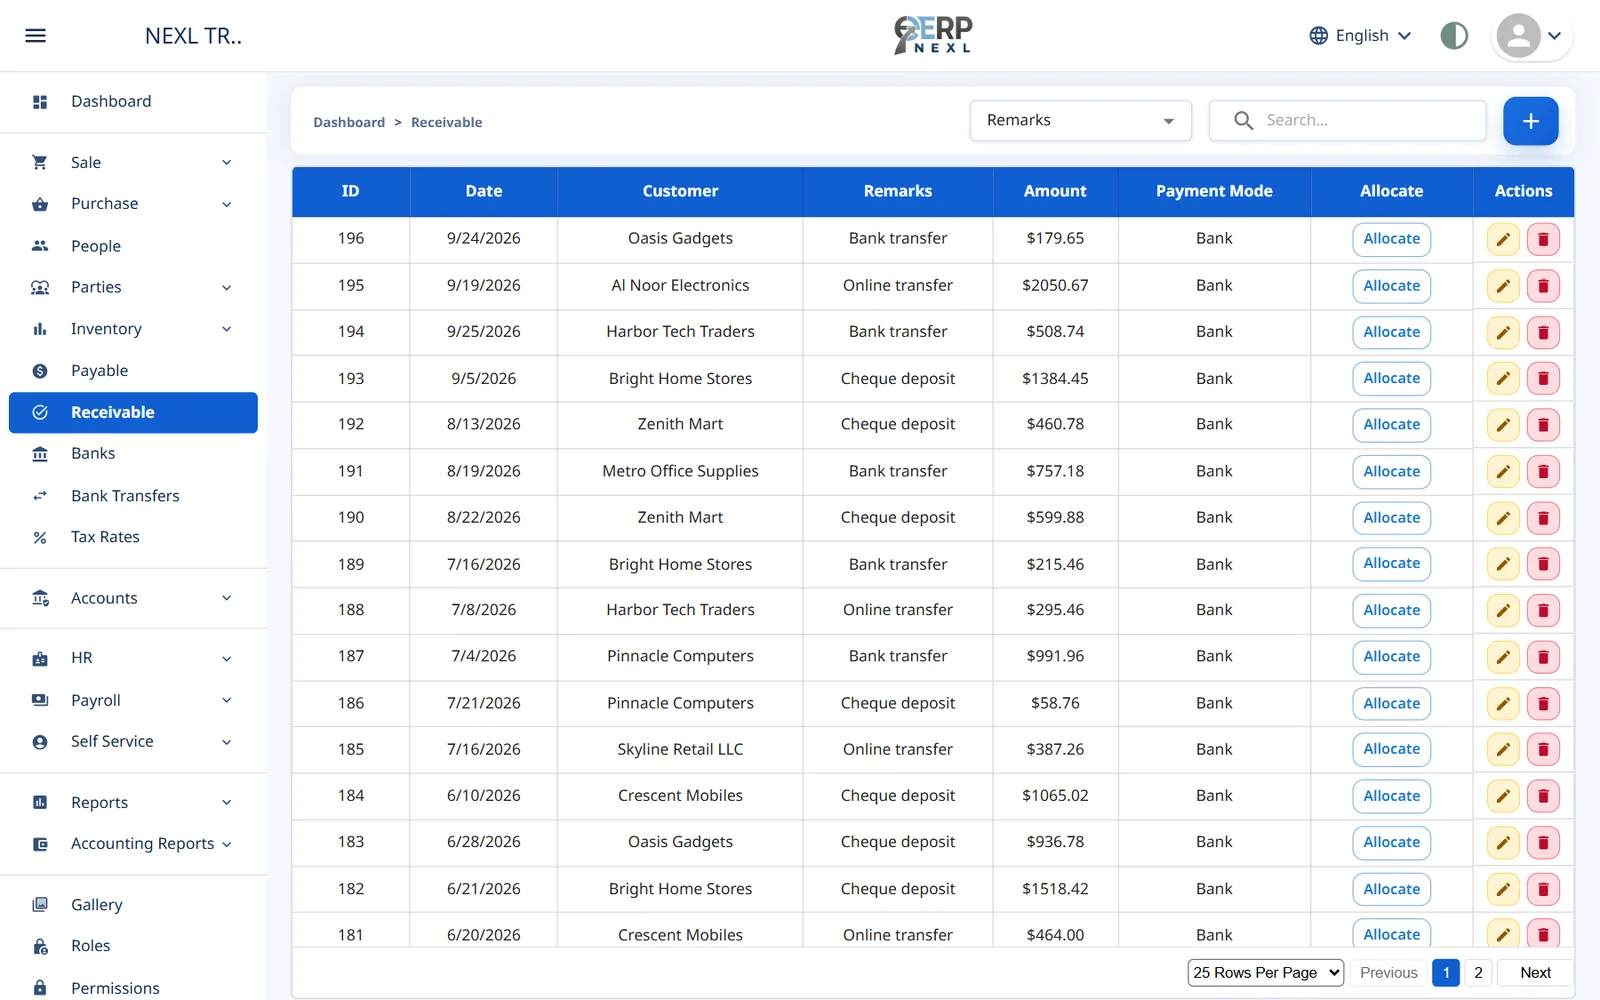Edit the Al Noor Electronics row 195
Viewport: 1600px width, 1000px height.
click(x=1503, y=286)
